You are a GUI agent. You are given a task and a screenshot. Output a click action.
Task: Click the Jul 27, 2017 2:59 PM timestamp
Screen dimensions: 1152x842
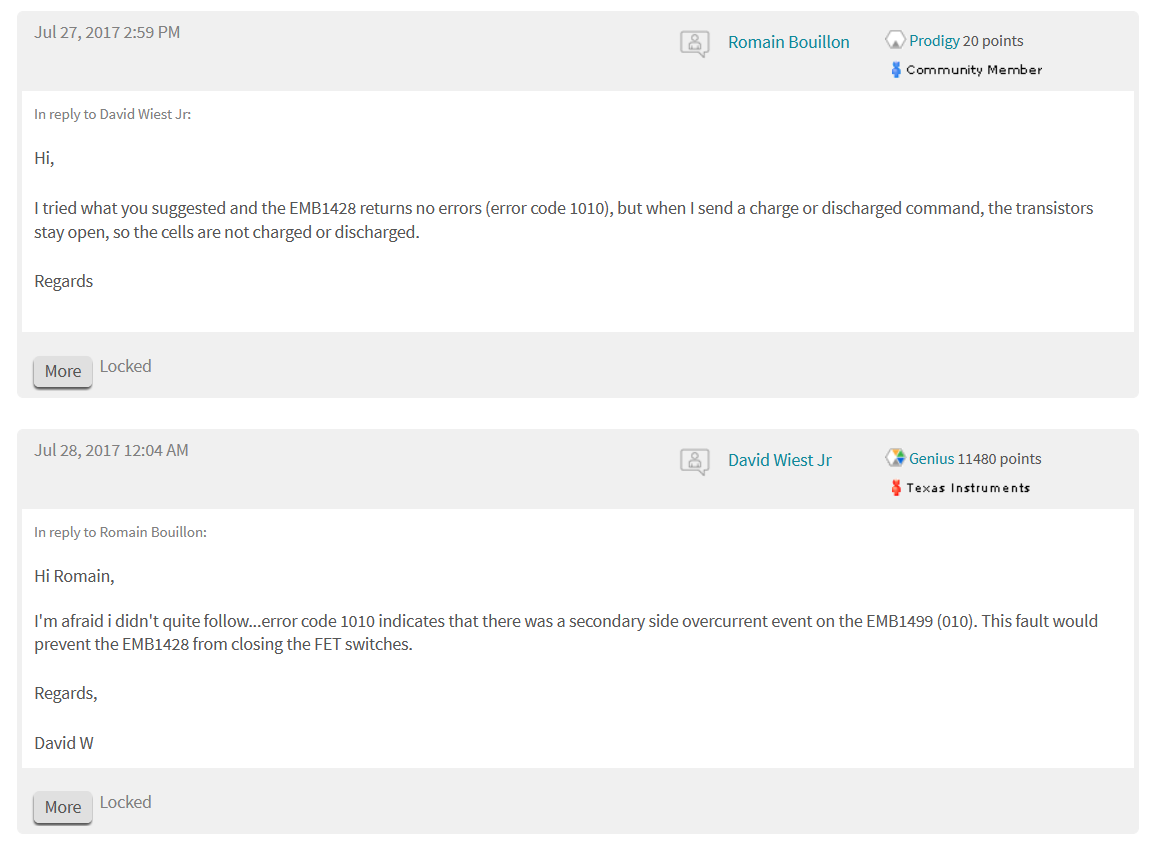[107, 32]
